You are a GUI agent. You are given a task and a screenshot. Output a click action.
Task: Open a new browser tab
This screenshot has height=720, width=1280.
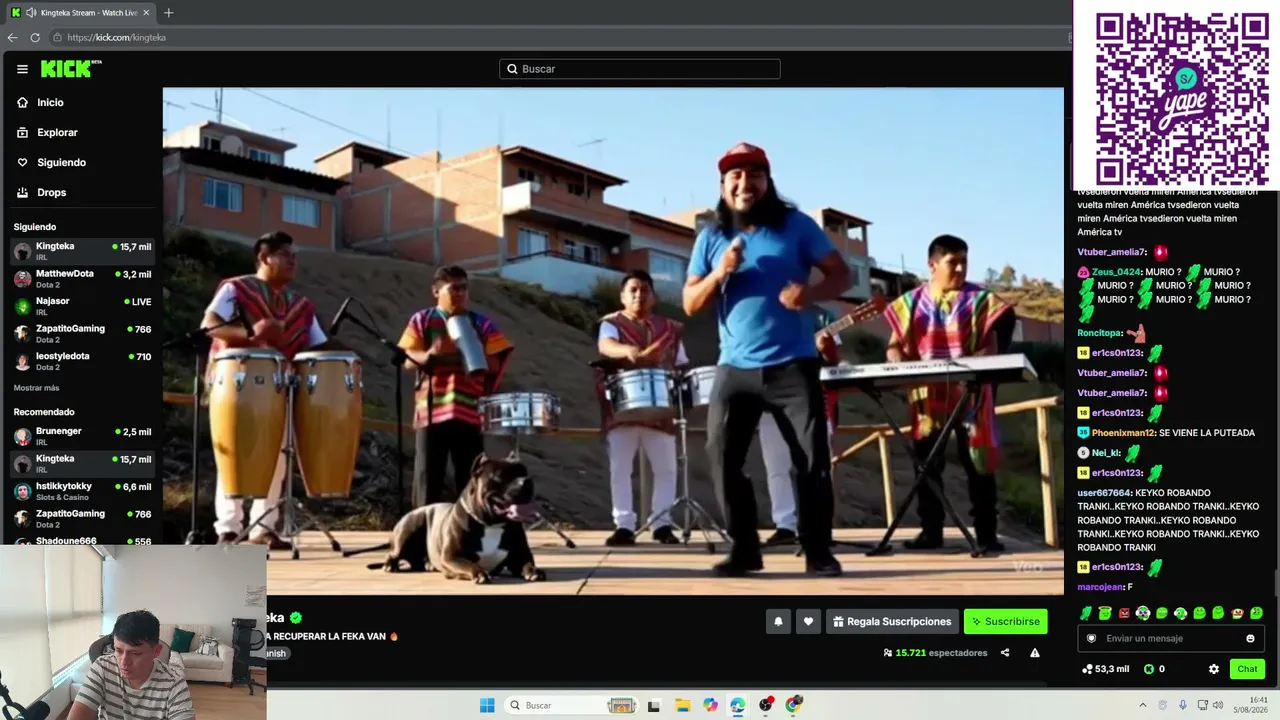pos(168,12)
